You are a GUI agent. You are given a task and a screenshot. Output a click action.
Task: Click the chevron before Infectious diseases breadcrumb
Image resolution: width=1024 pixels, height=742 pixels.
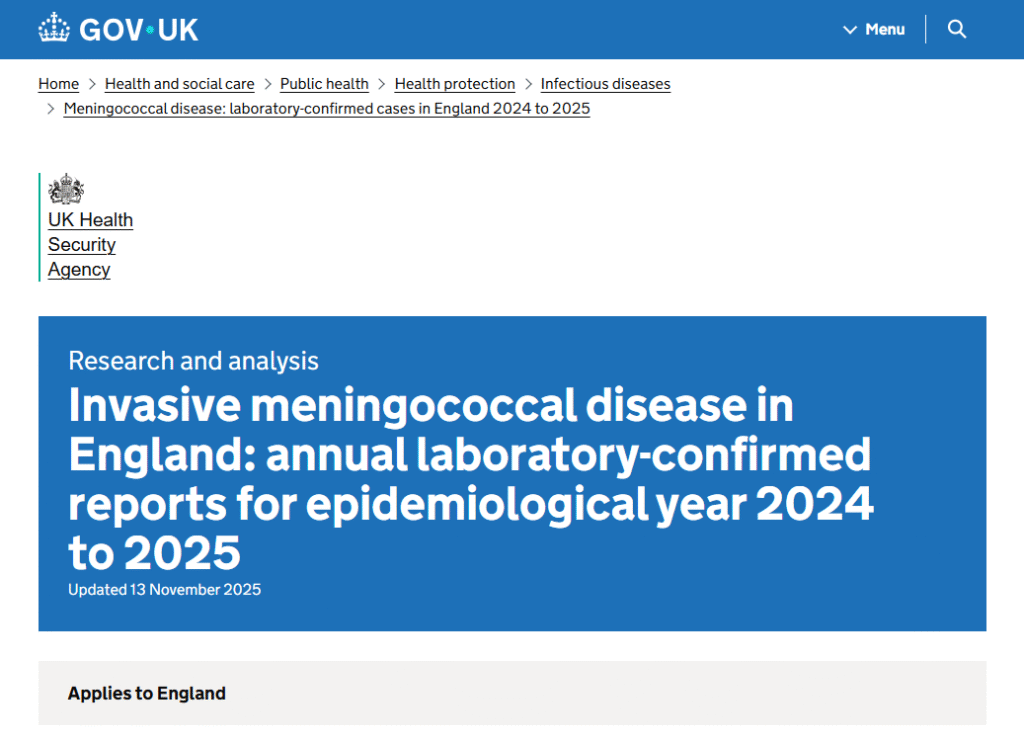click(528, 84)
